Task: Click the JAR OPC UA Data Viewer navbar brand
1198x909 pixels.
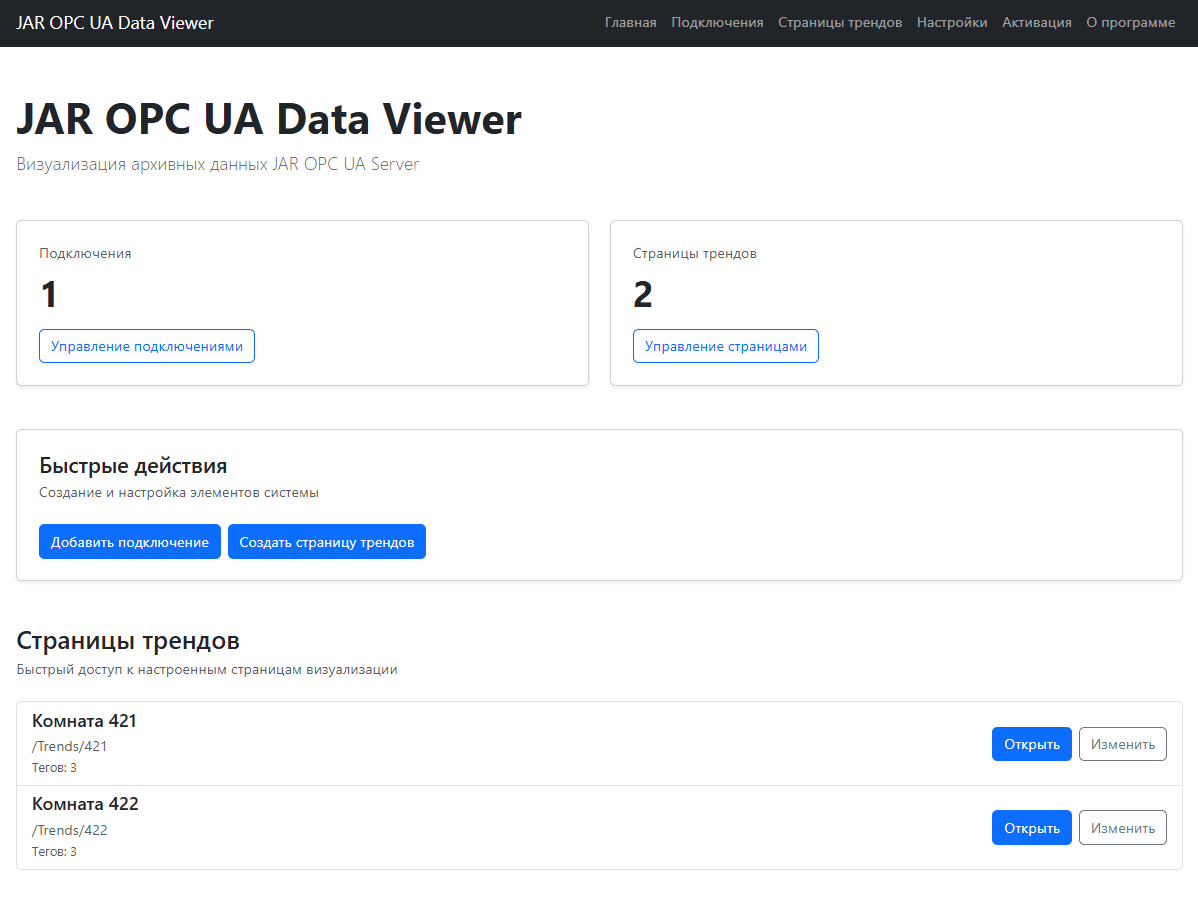Action: tap(115, 23)
